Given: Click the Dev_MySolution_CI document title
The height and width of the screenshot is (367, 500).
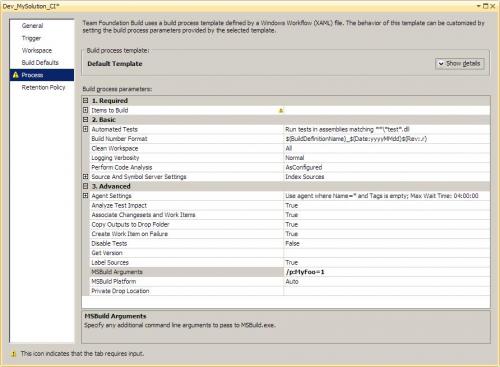Looking at the screenshot, I should [31, 6].
